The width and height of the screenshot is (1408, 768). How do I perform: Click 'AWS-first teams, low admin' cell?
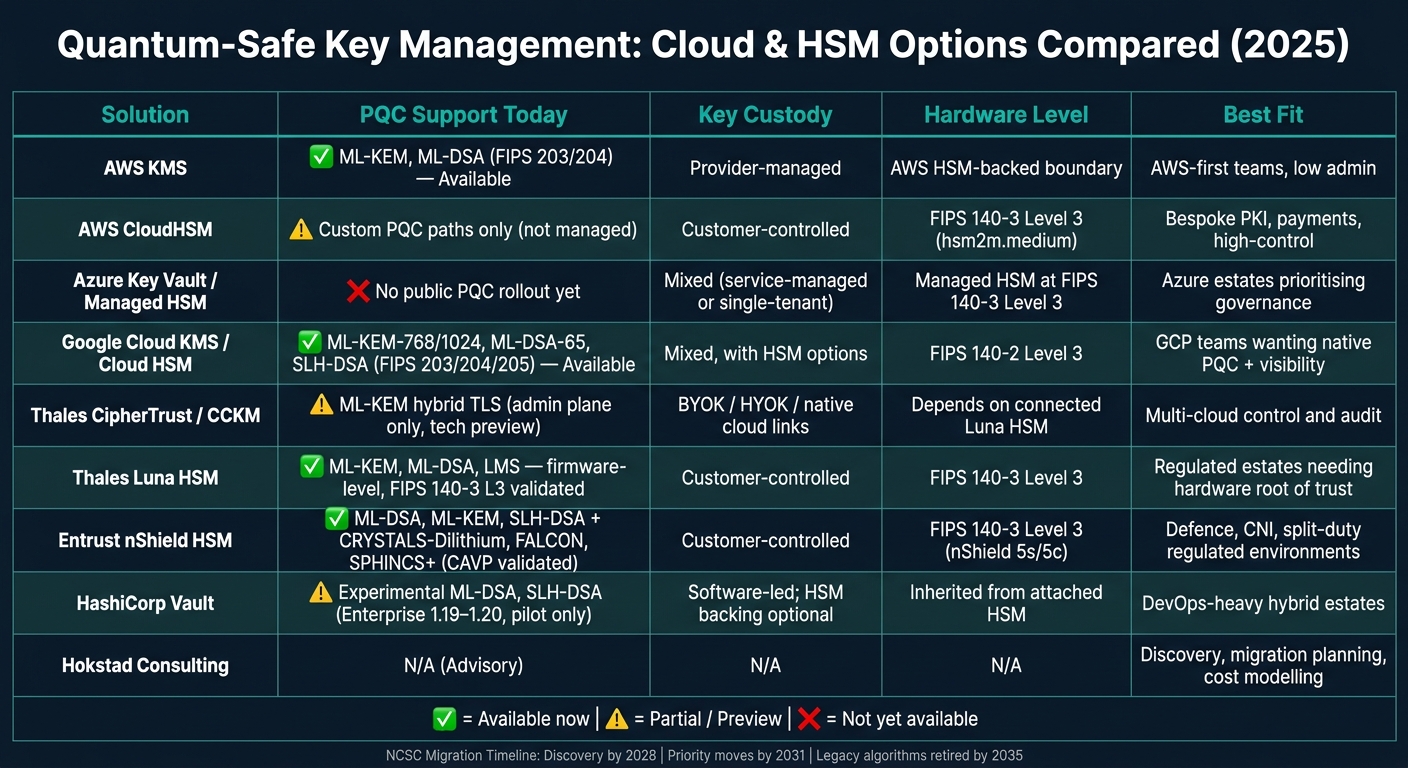tap(1263, 168)
